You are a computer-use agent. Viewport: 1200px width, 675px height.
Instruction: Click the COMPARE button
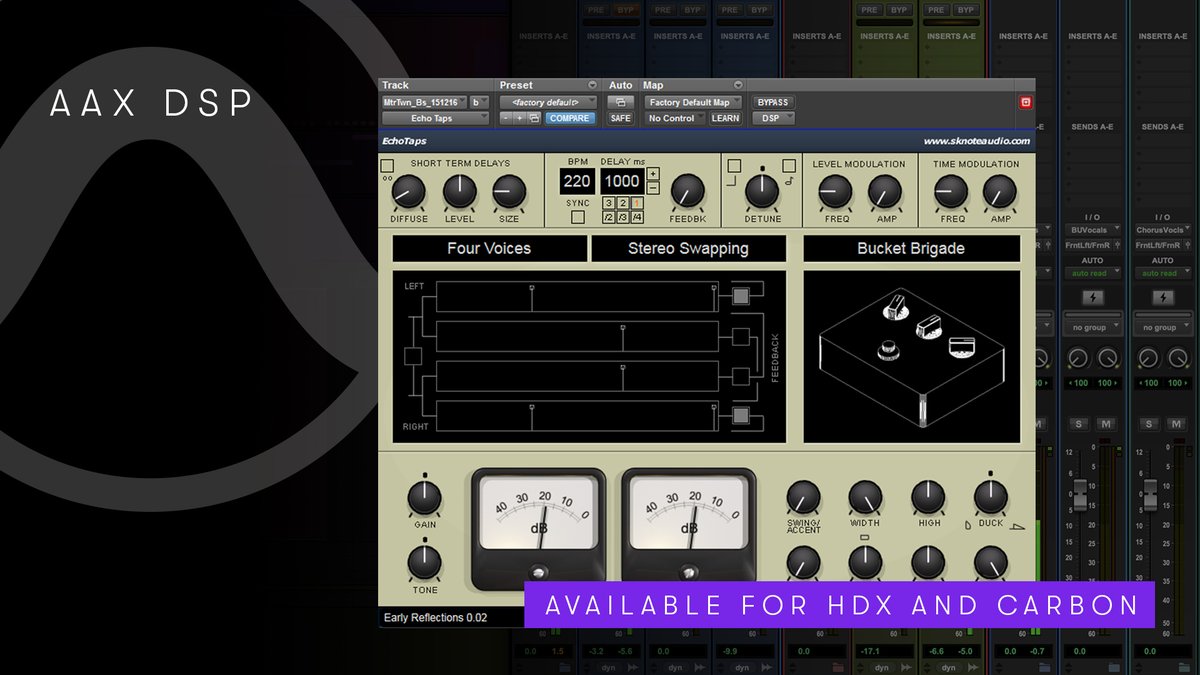(x=569, y=118)
